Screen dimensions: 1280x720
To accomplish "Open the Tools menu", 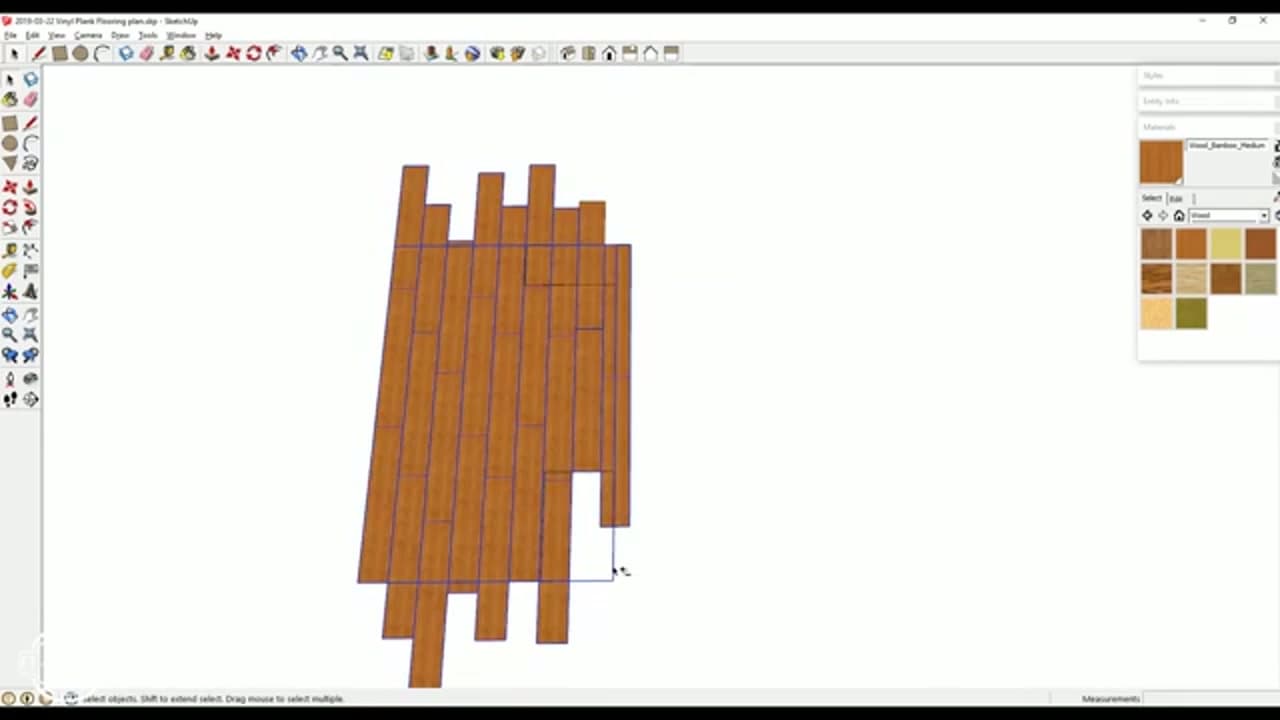I will point(148,35).
